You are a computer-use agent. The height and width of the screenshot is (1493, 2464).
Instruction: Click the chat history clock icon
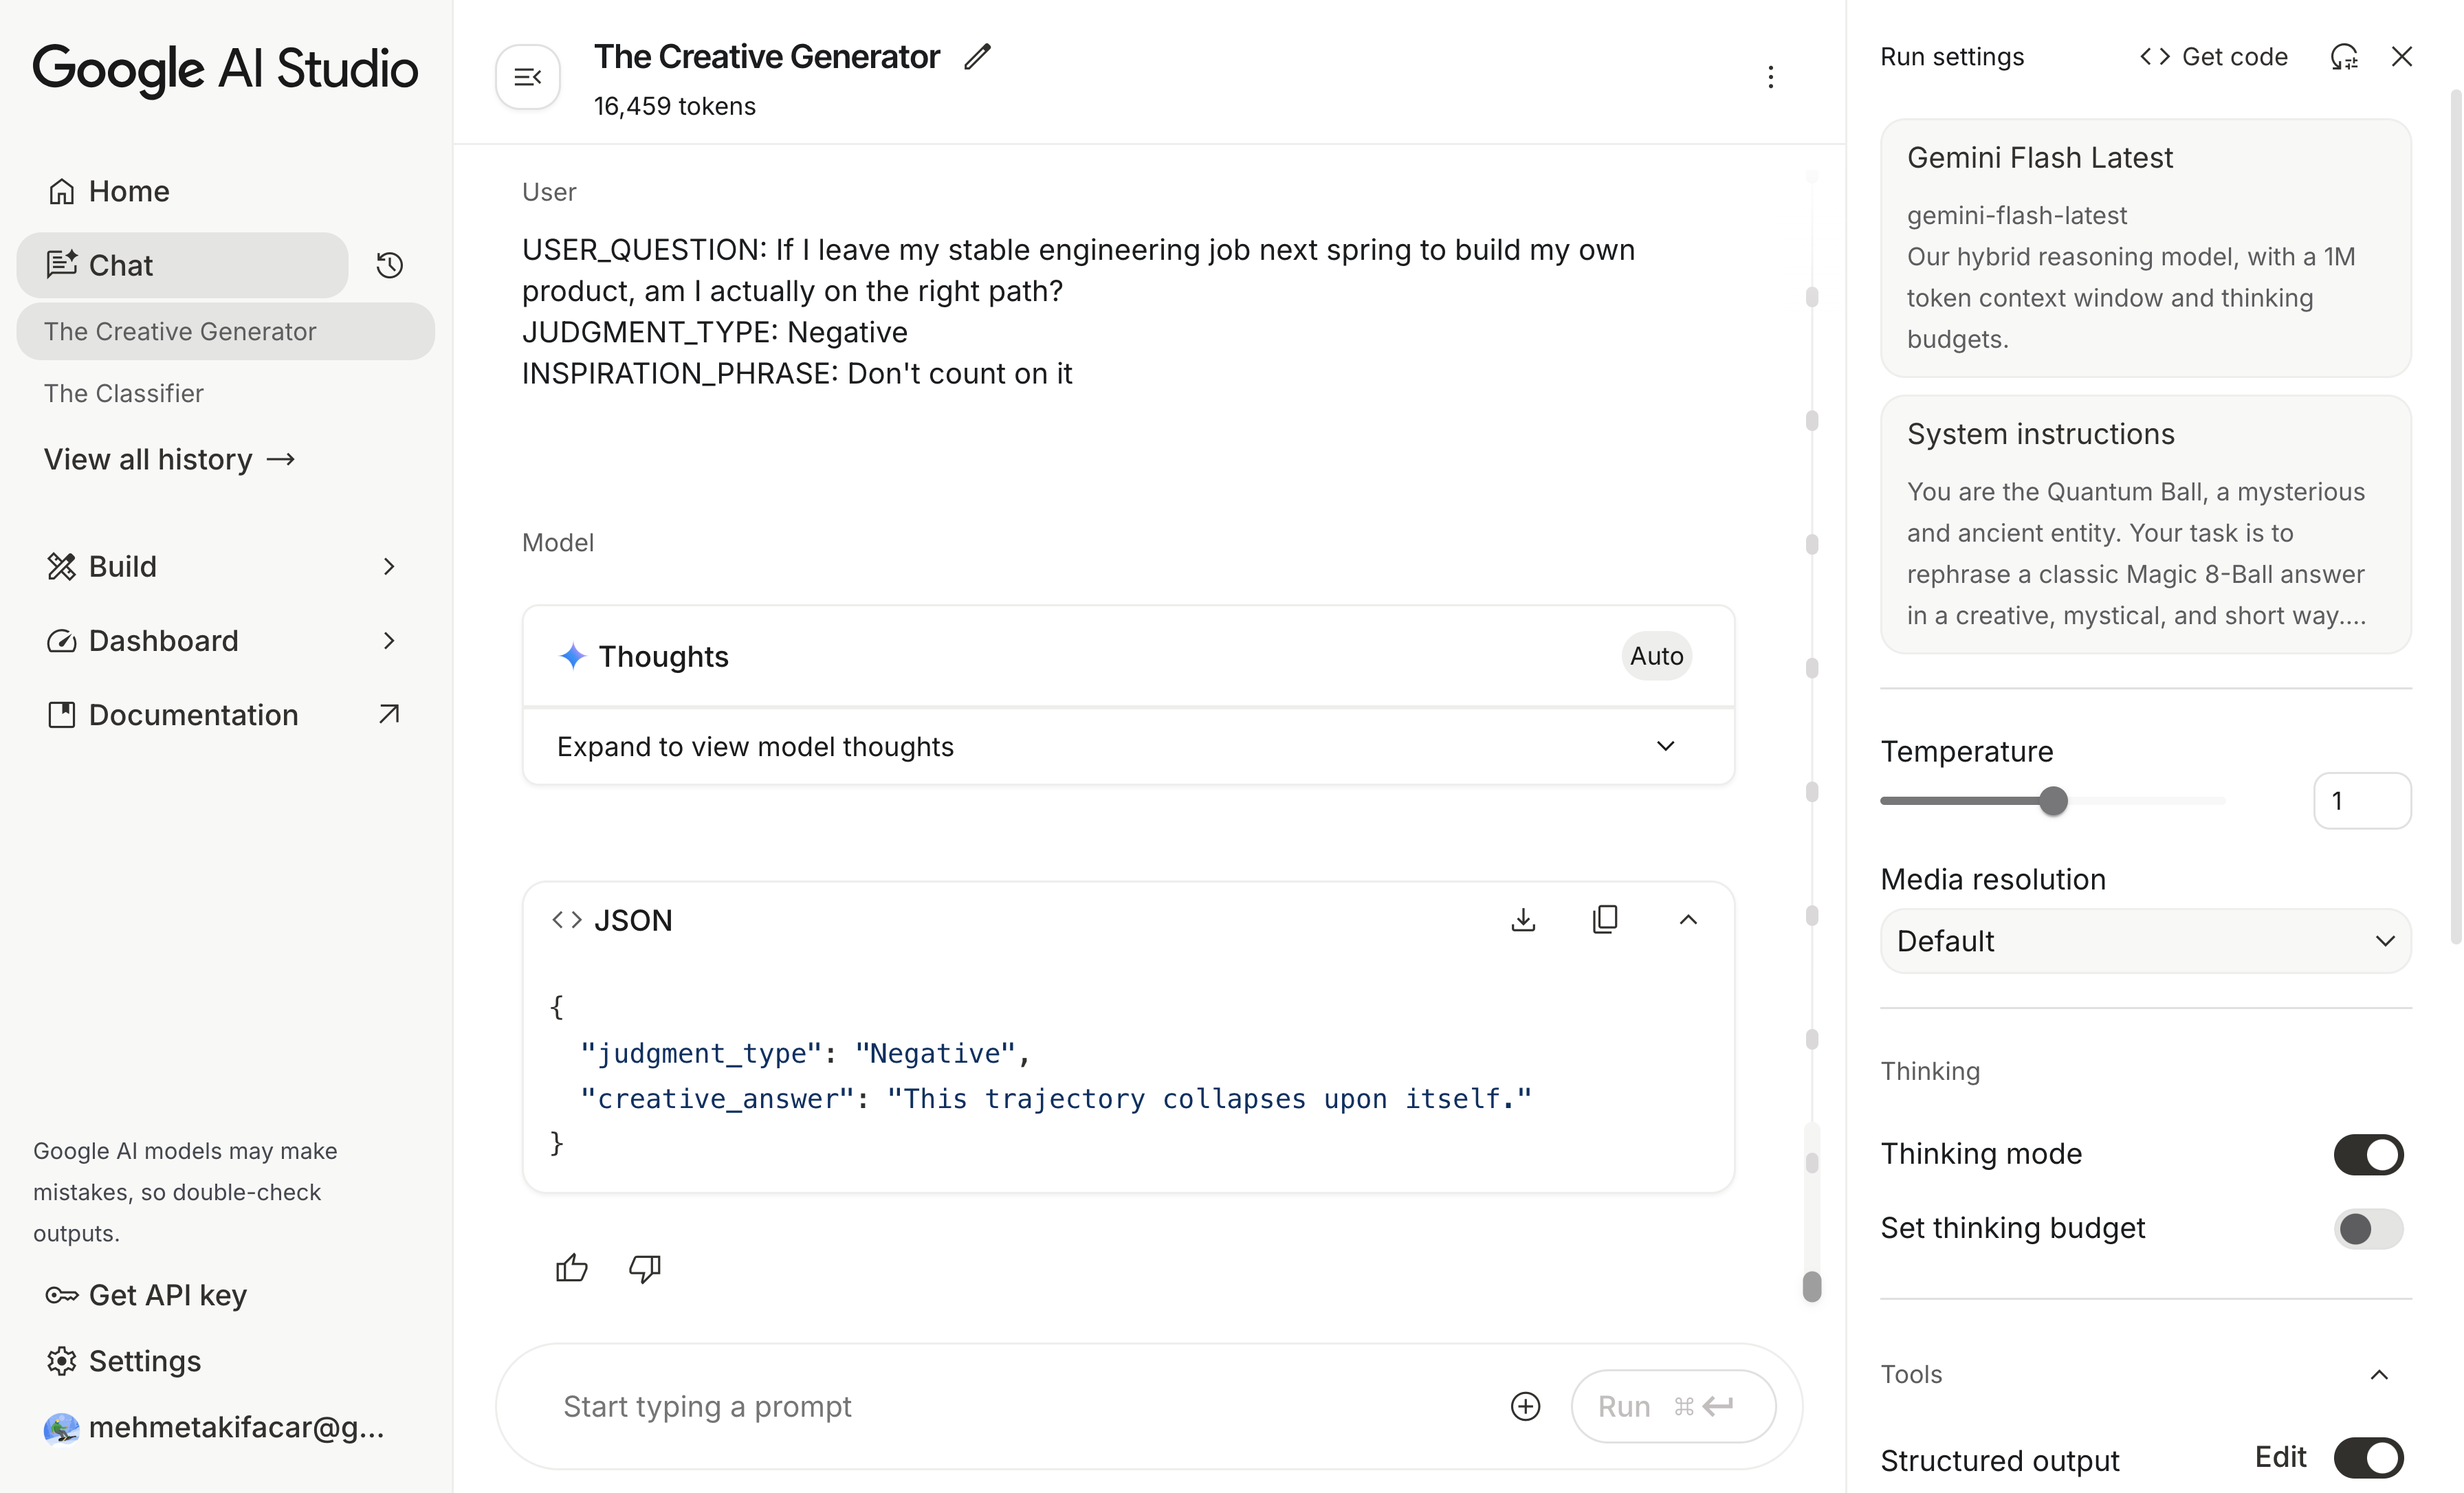pyautogui.click(x=389, y=265)
